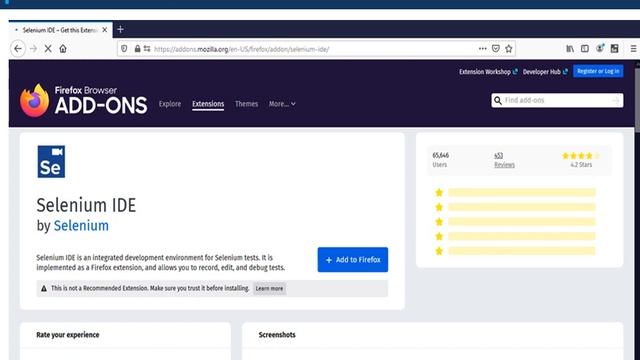Click the extension icon beside account icon

tap(615, 49)
